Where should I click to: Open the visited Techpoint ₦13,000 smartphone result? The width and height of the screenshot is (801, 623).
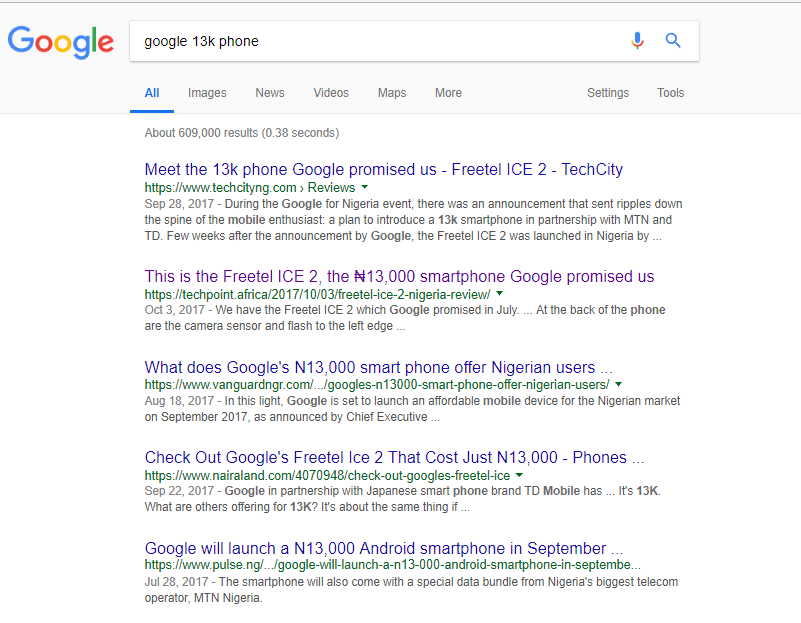click(399, 276)
